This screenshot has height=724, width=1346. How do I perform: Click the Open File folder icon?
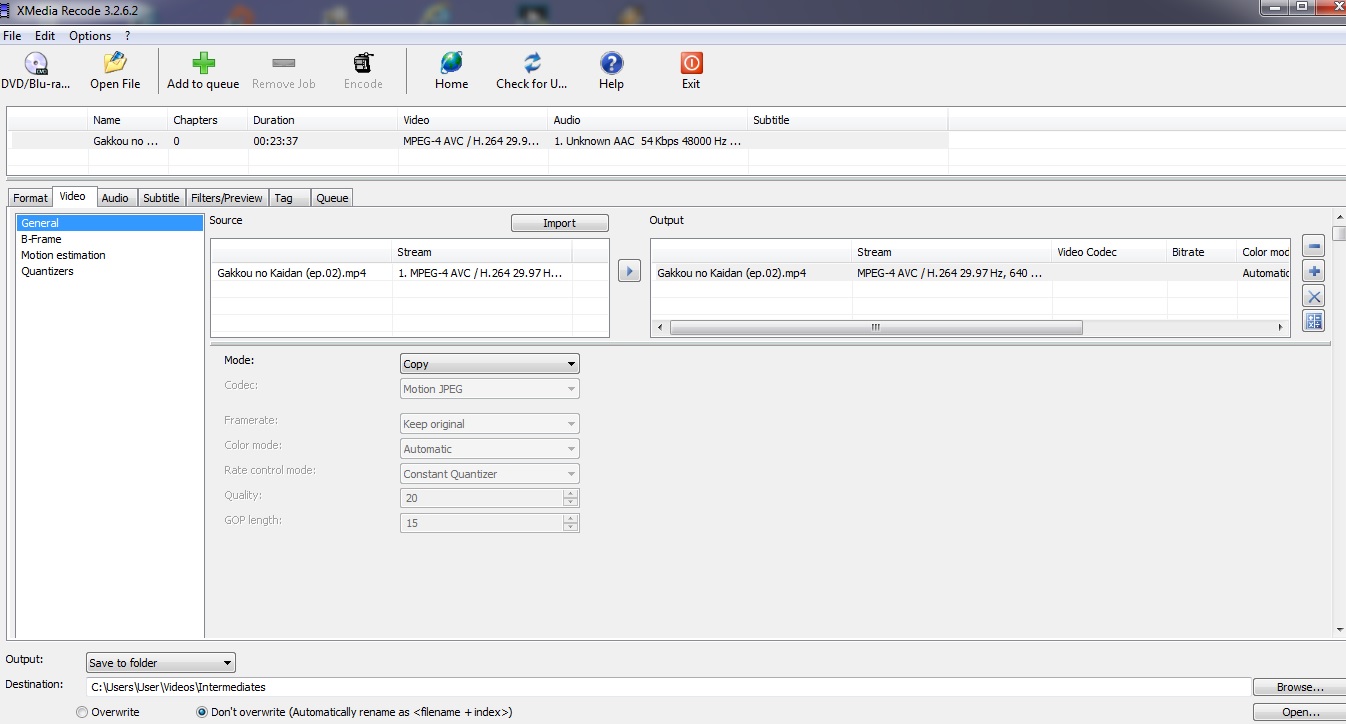pyautogui.click(x=115, y=63)
